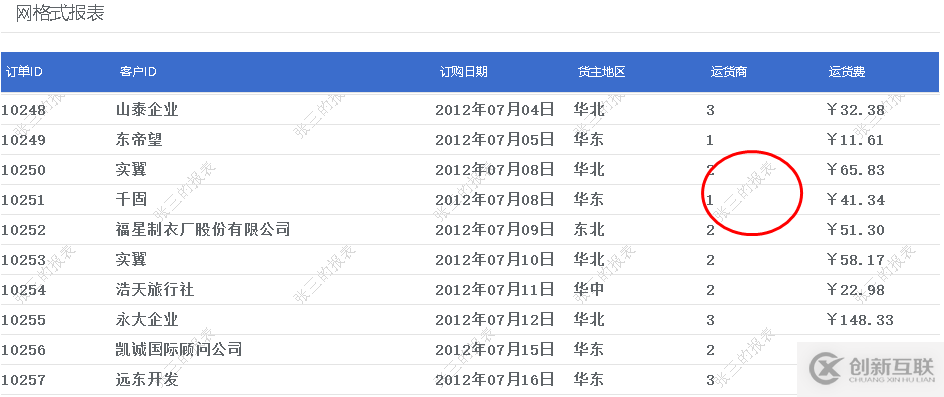Click customer 千固

(x=131, y=199)
